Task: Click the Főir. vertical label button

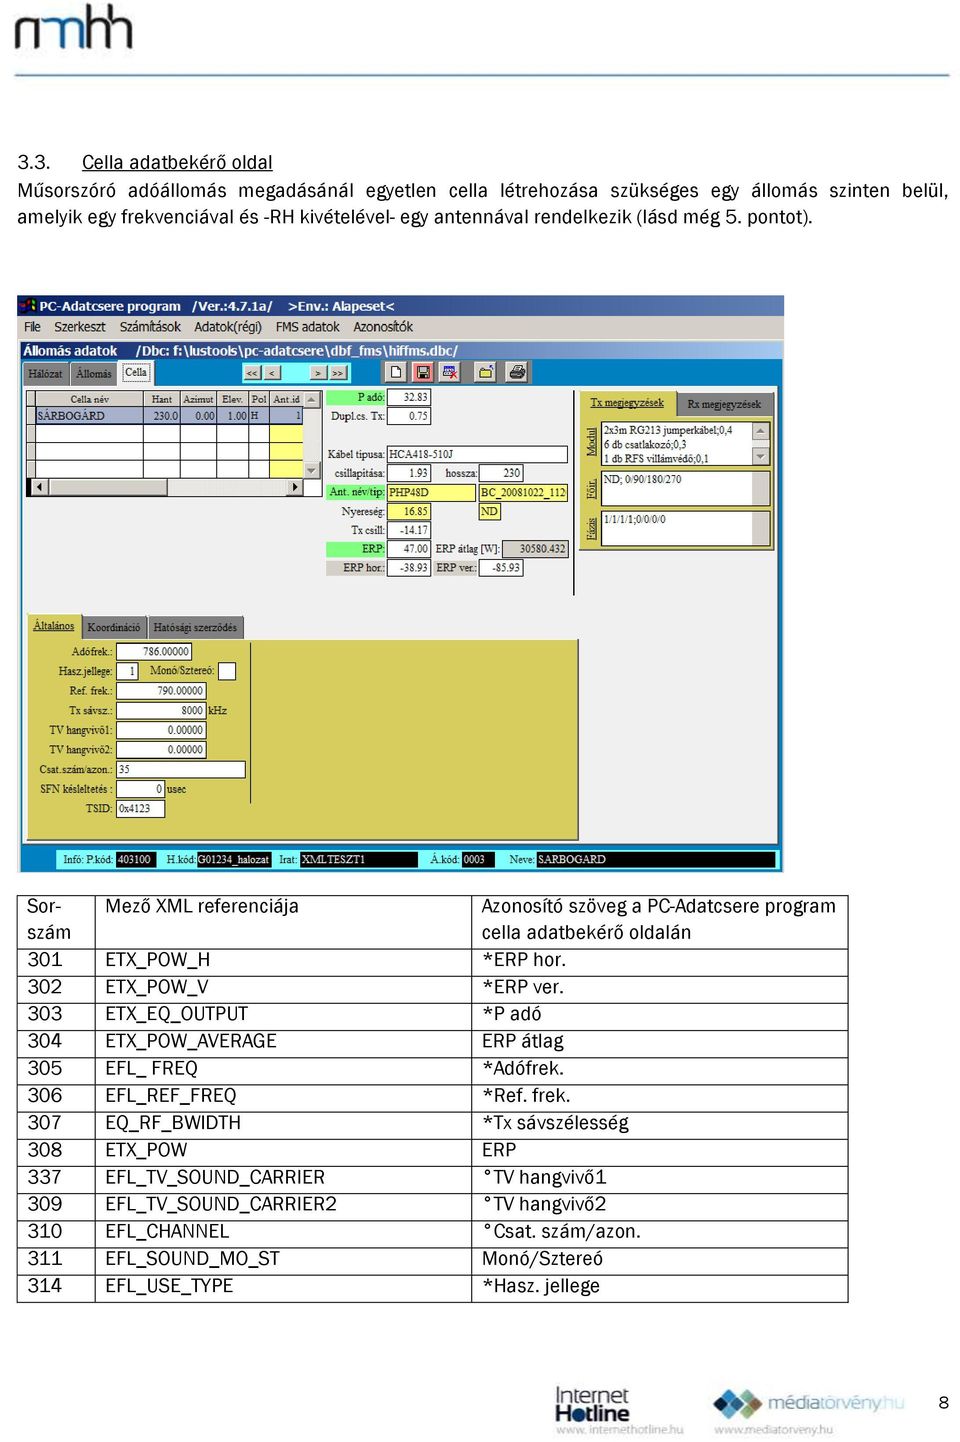Action: pyautogui.click(x=591, y=489)
